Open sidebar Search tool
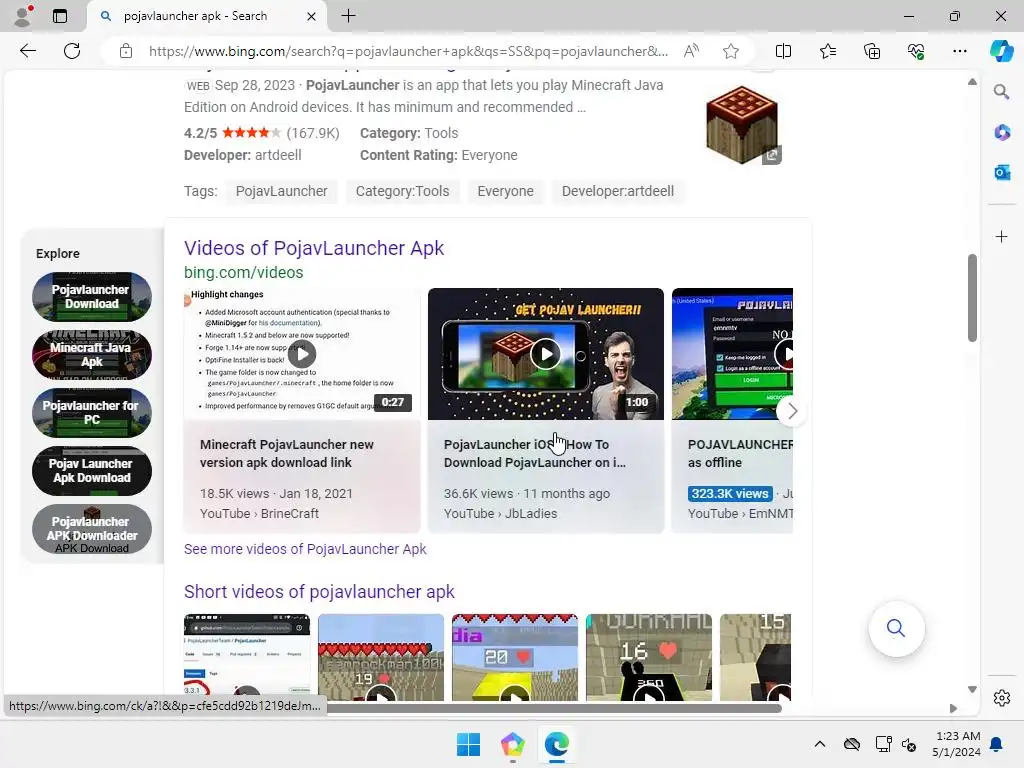This screenshot has width=1024, height=768. pos(1001,91)
